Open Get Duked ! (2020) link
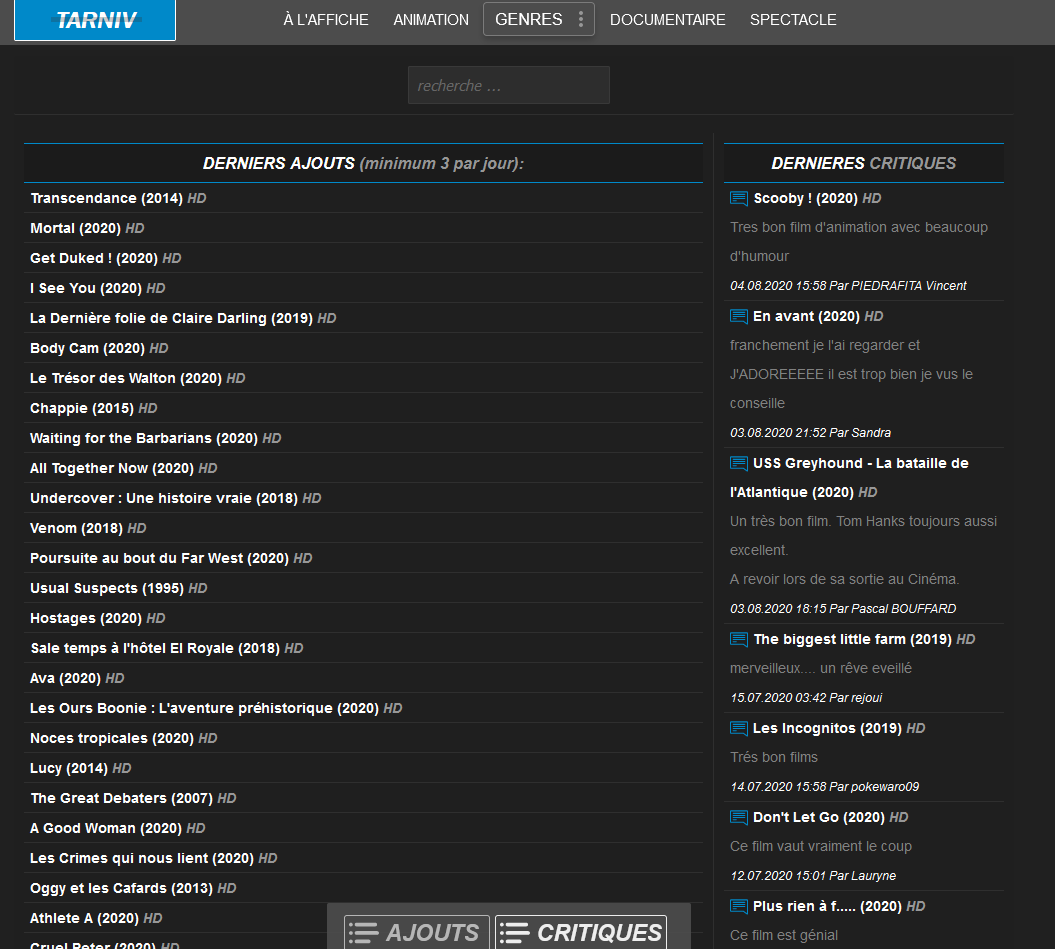 point(106,258)
